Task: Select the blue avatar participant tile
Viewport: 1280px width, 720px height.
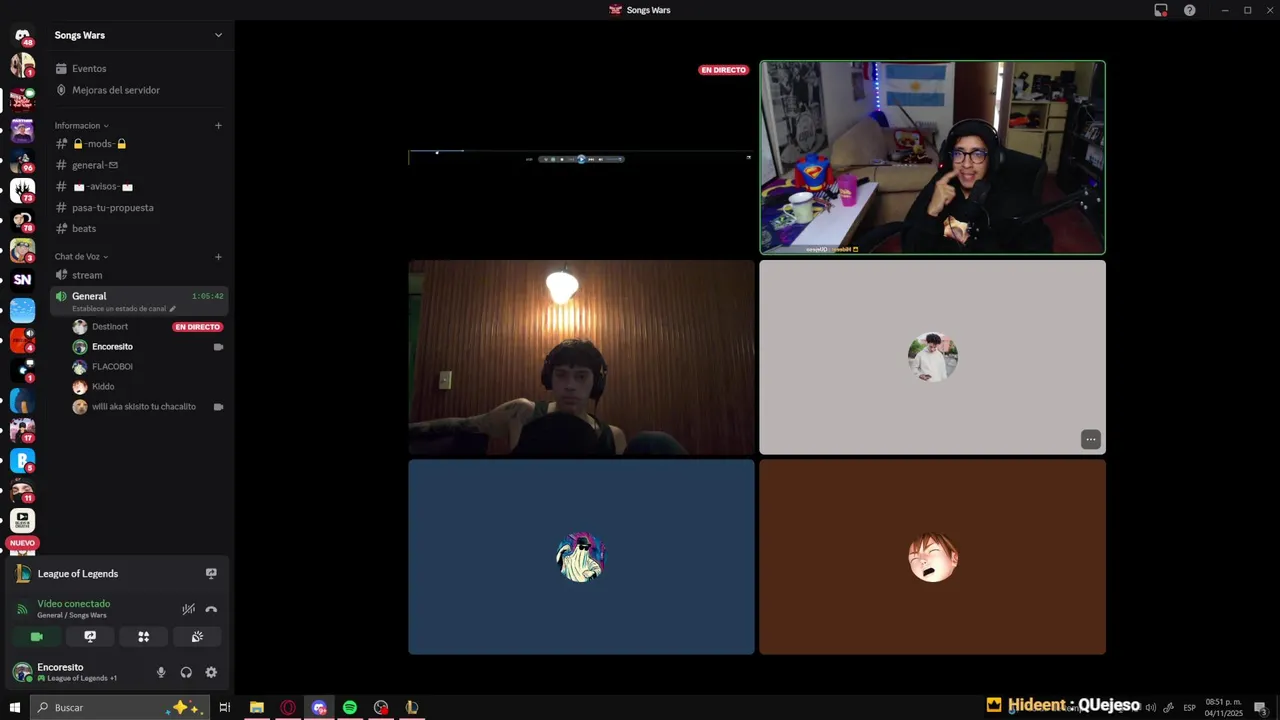Action: click(581, 557)
